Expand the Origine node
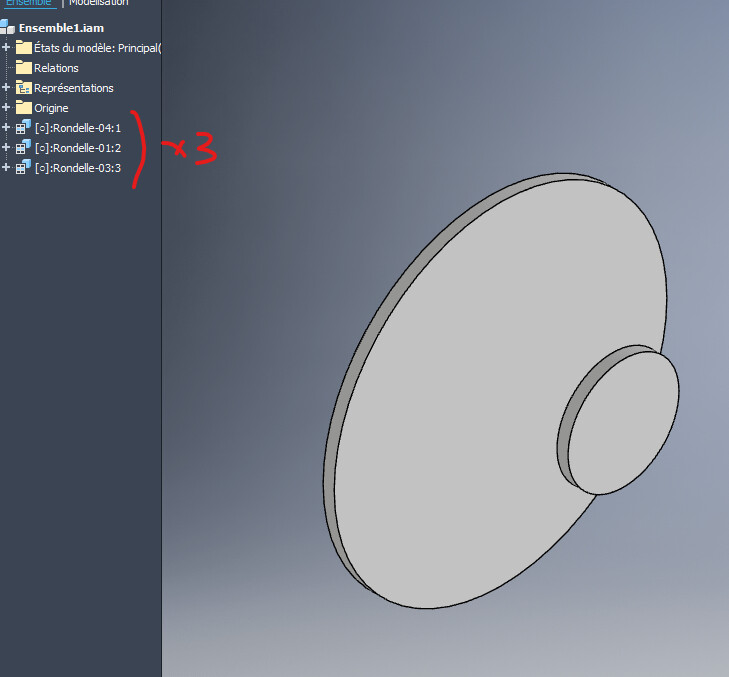The height and width of the screenshot is (677, 729). click(6, 108)
